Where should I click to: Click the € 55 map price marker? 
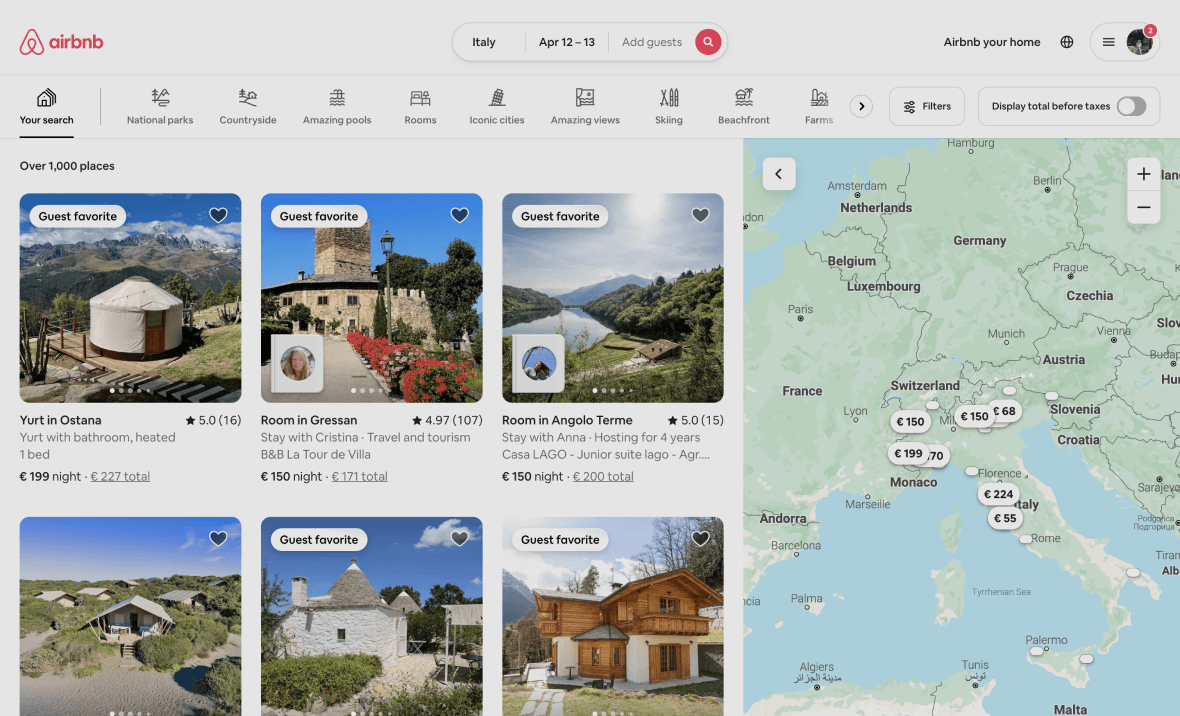1005,518
